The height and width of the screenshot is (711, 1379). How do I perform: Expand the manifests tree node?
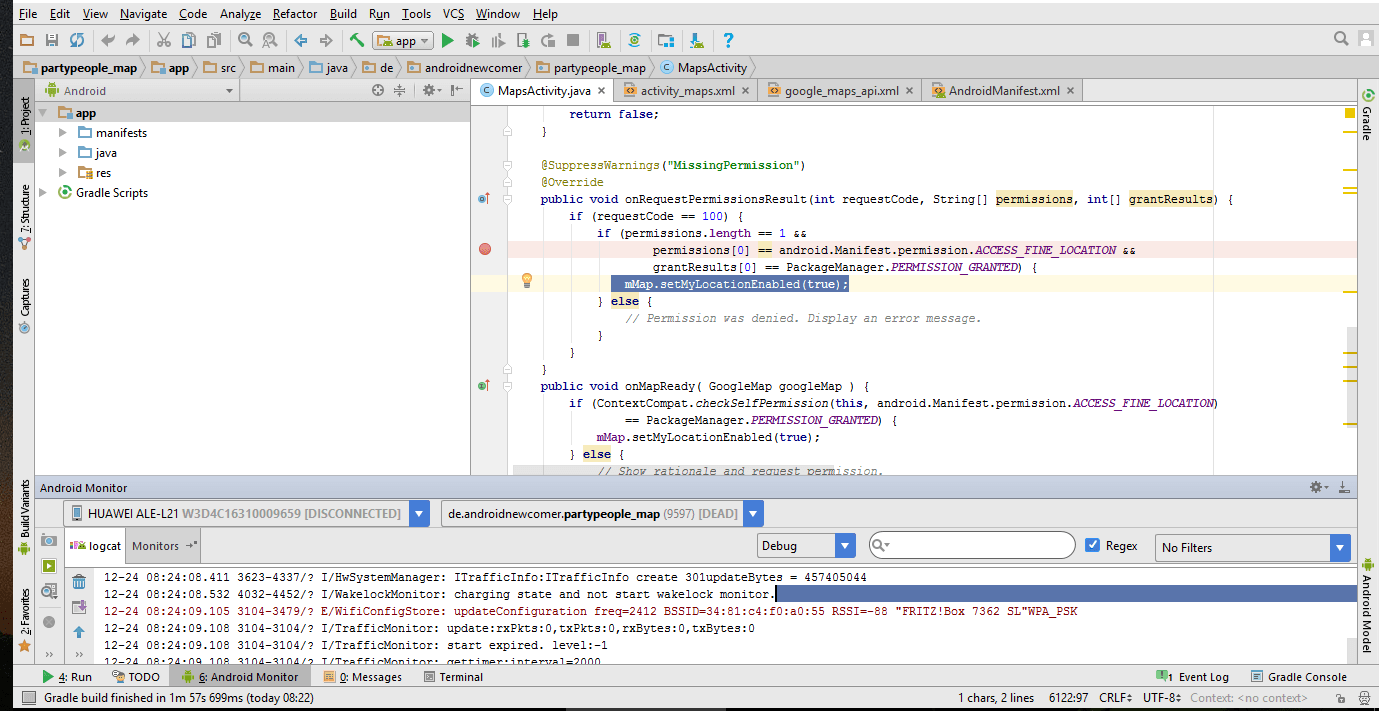pos(63,133)
